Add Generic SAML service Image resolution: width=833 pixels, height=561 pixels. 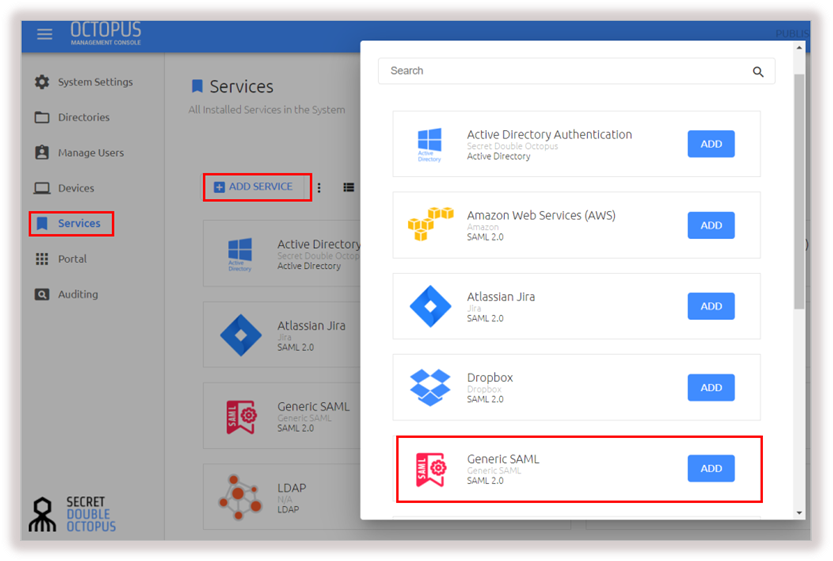[x=711, y=468]
